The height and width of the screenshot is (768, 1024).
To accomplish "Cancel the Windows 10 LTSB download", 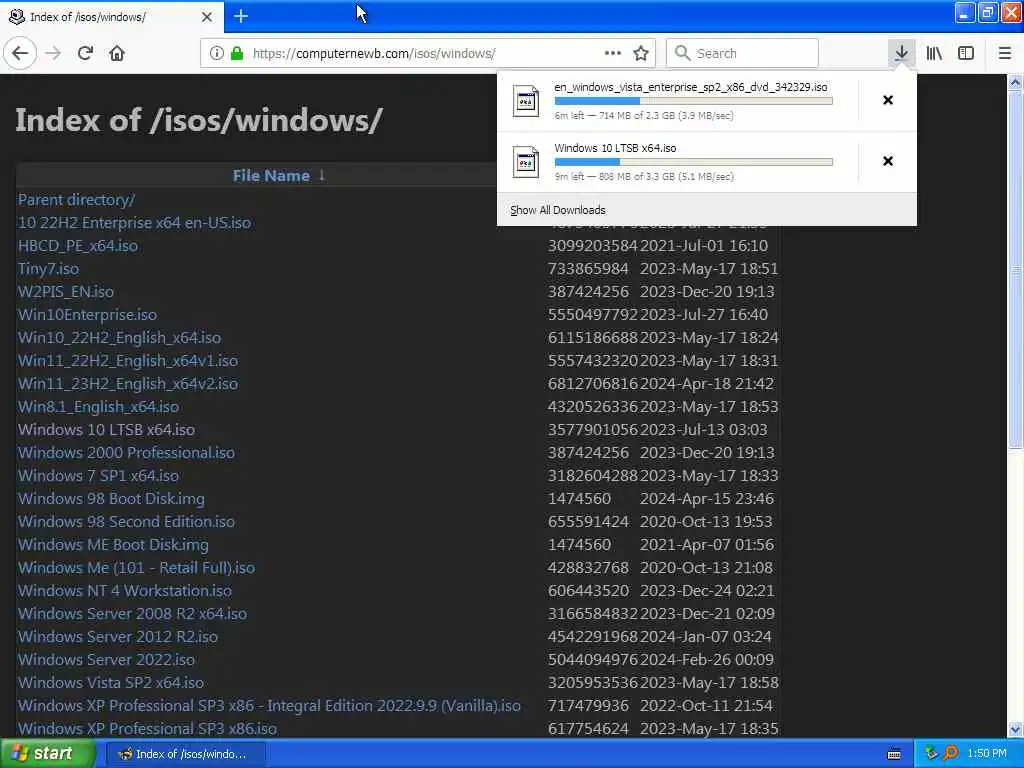I will [x=888, y=161].
